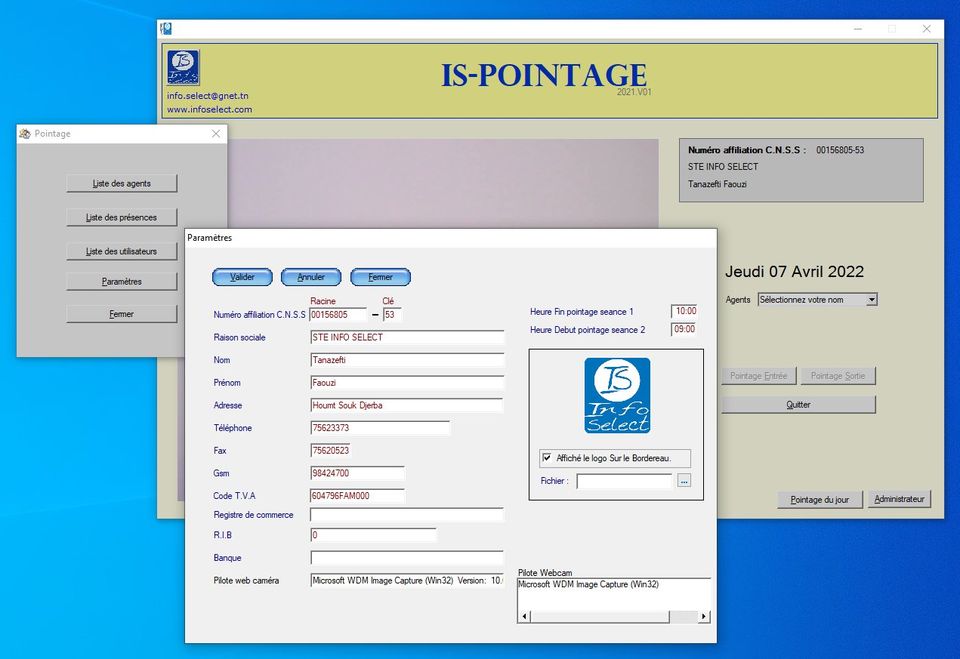Click the main window title bar app icon

pos(166,28)
